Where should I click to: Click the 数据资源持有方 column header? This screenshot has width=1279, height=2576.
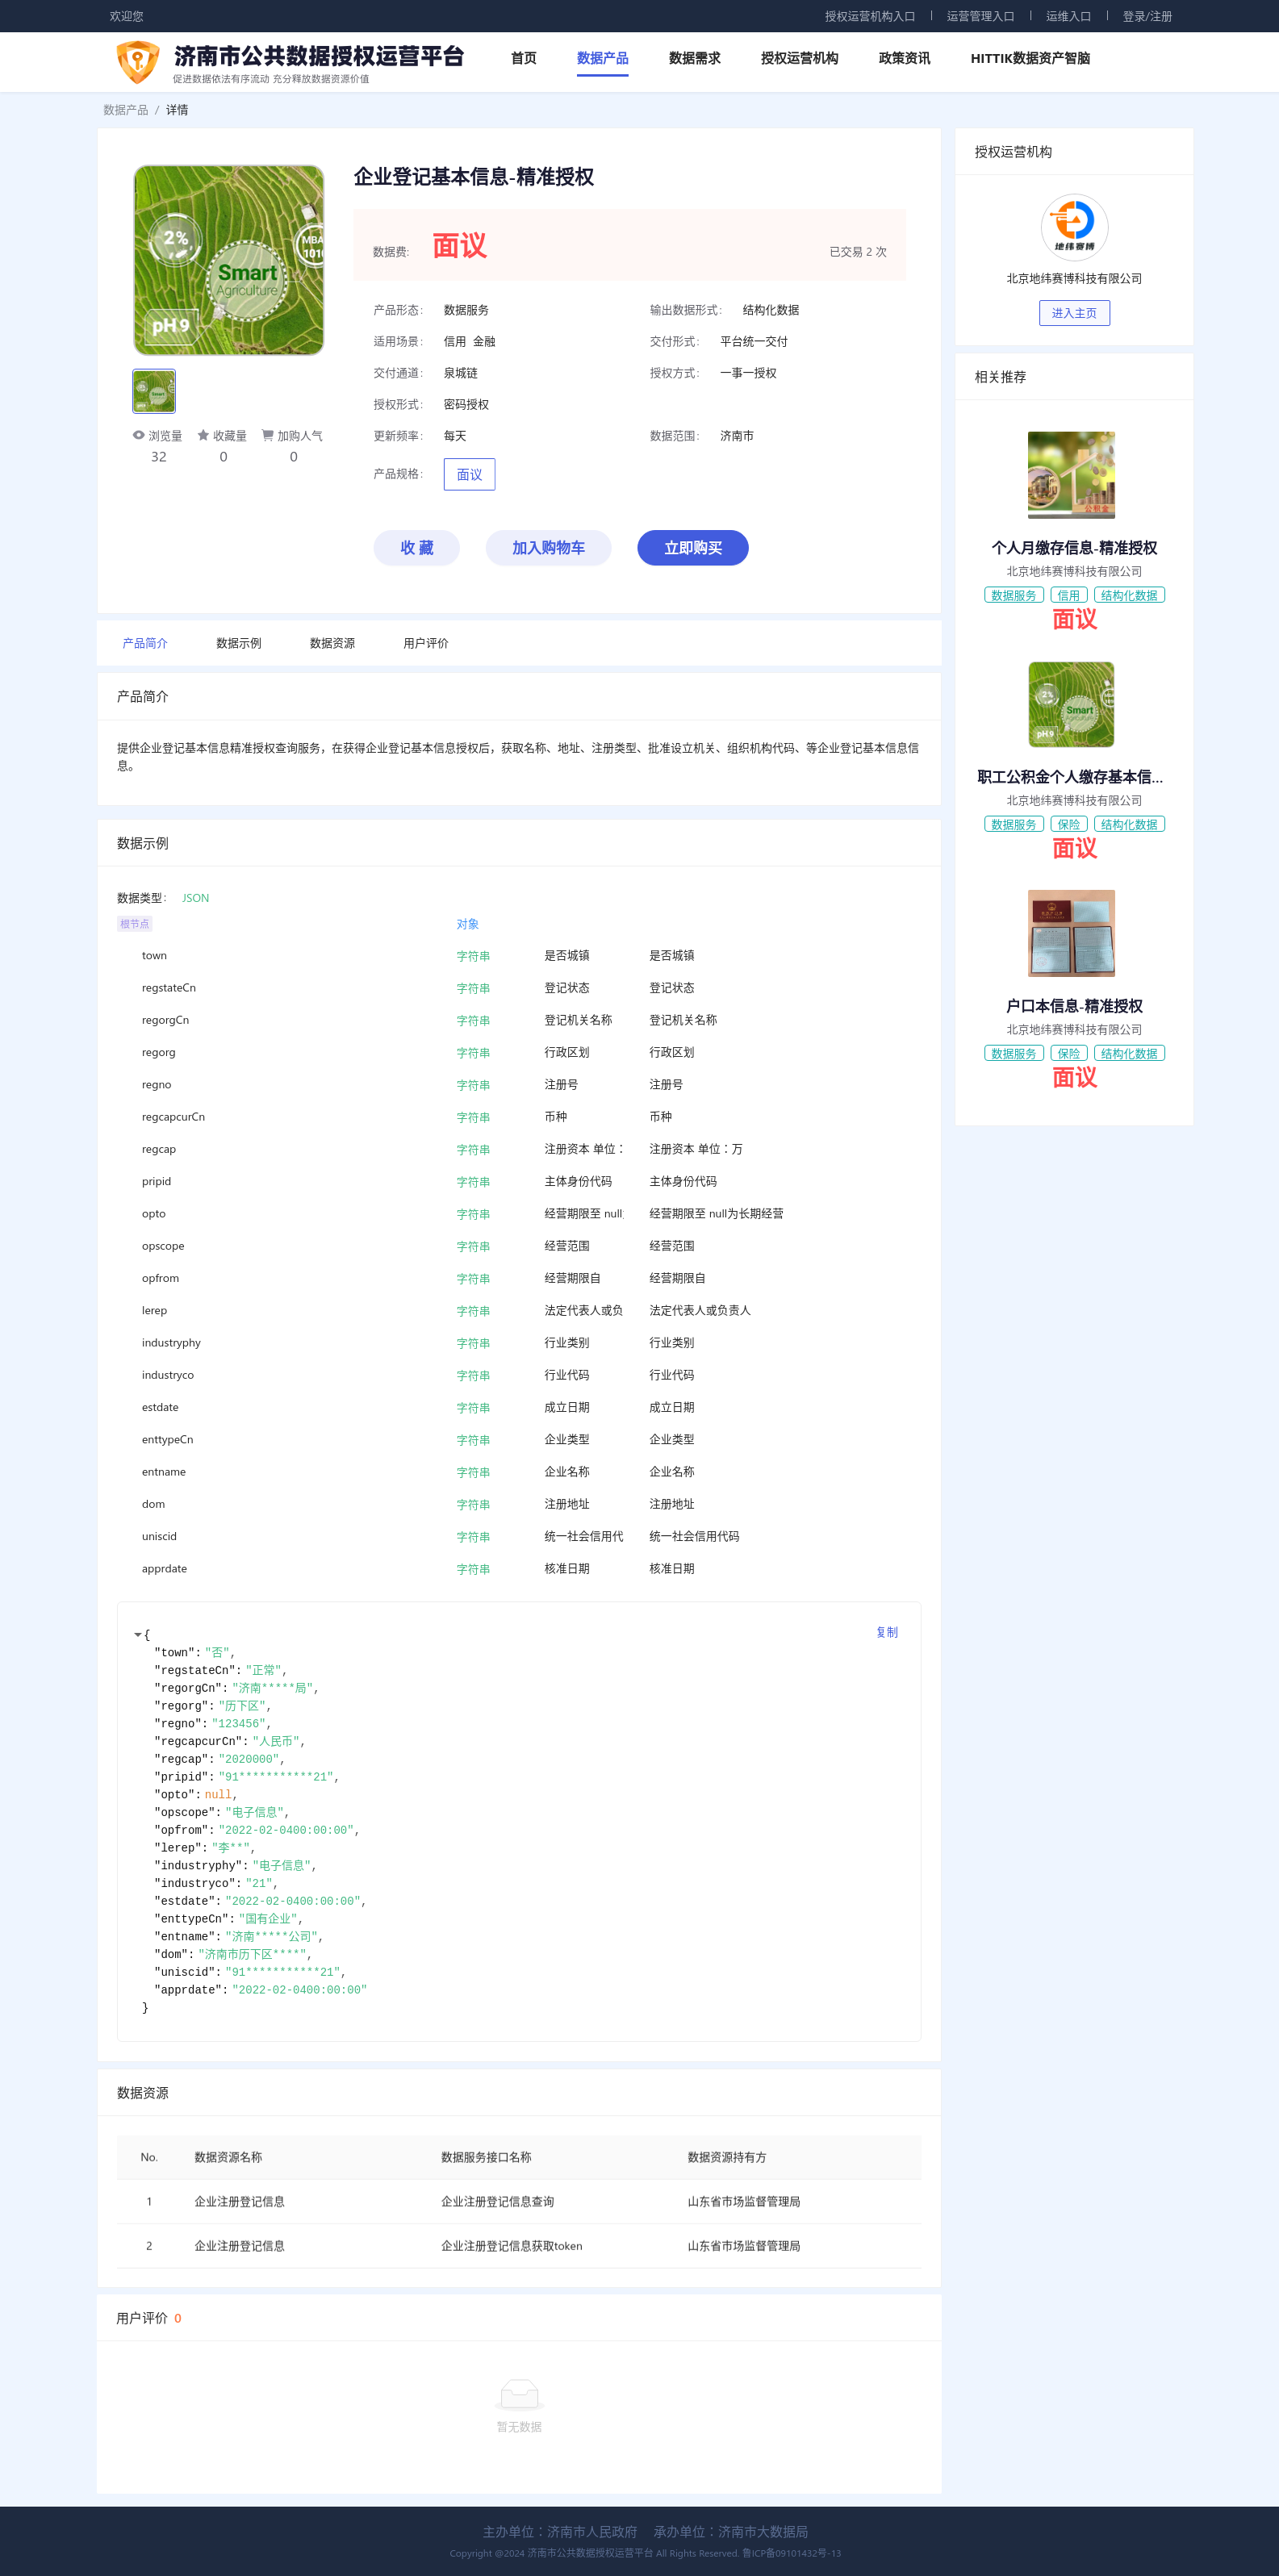tap(727, 2157)
